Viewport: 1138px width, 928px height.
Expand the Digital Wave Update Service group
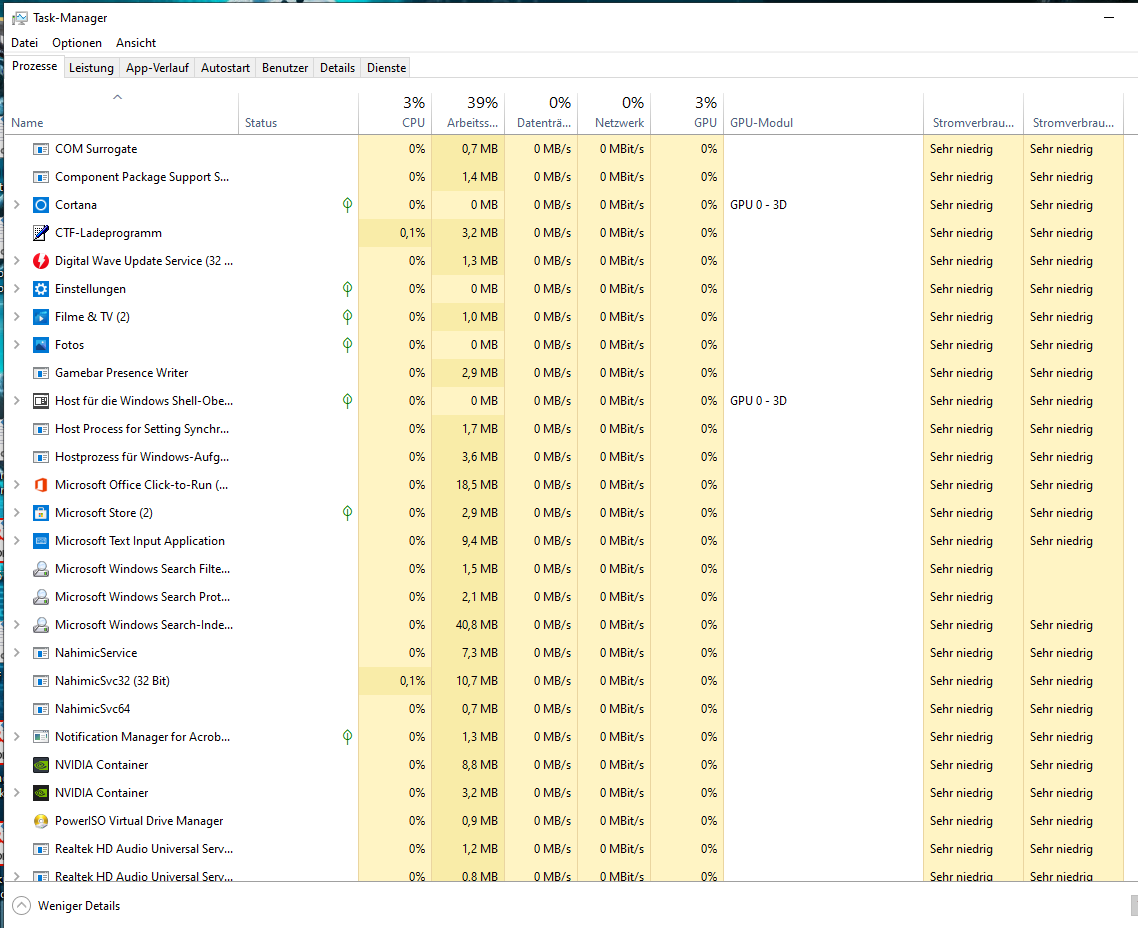coord(16,260)
